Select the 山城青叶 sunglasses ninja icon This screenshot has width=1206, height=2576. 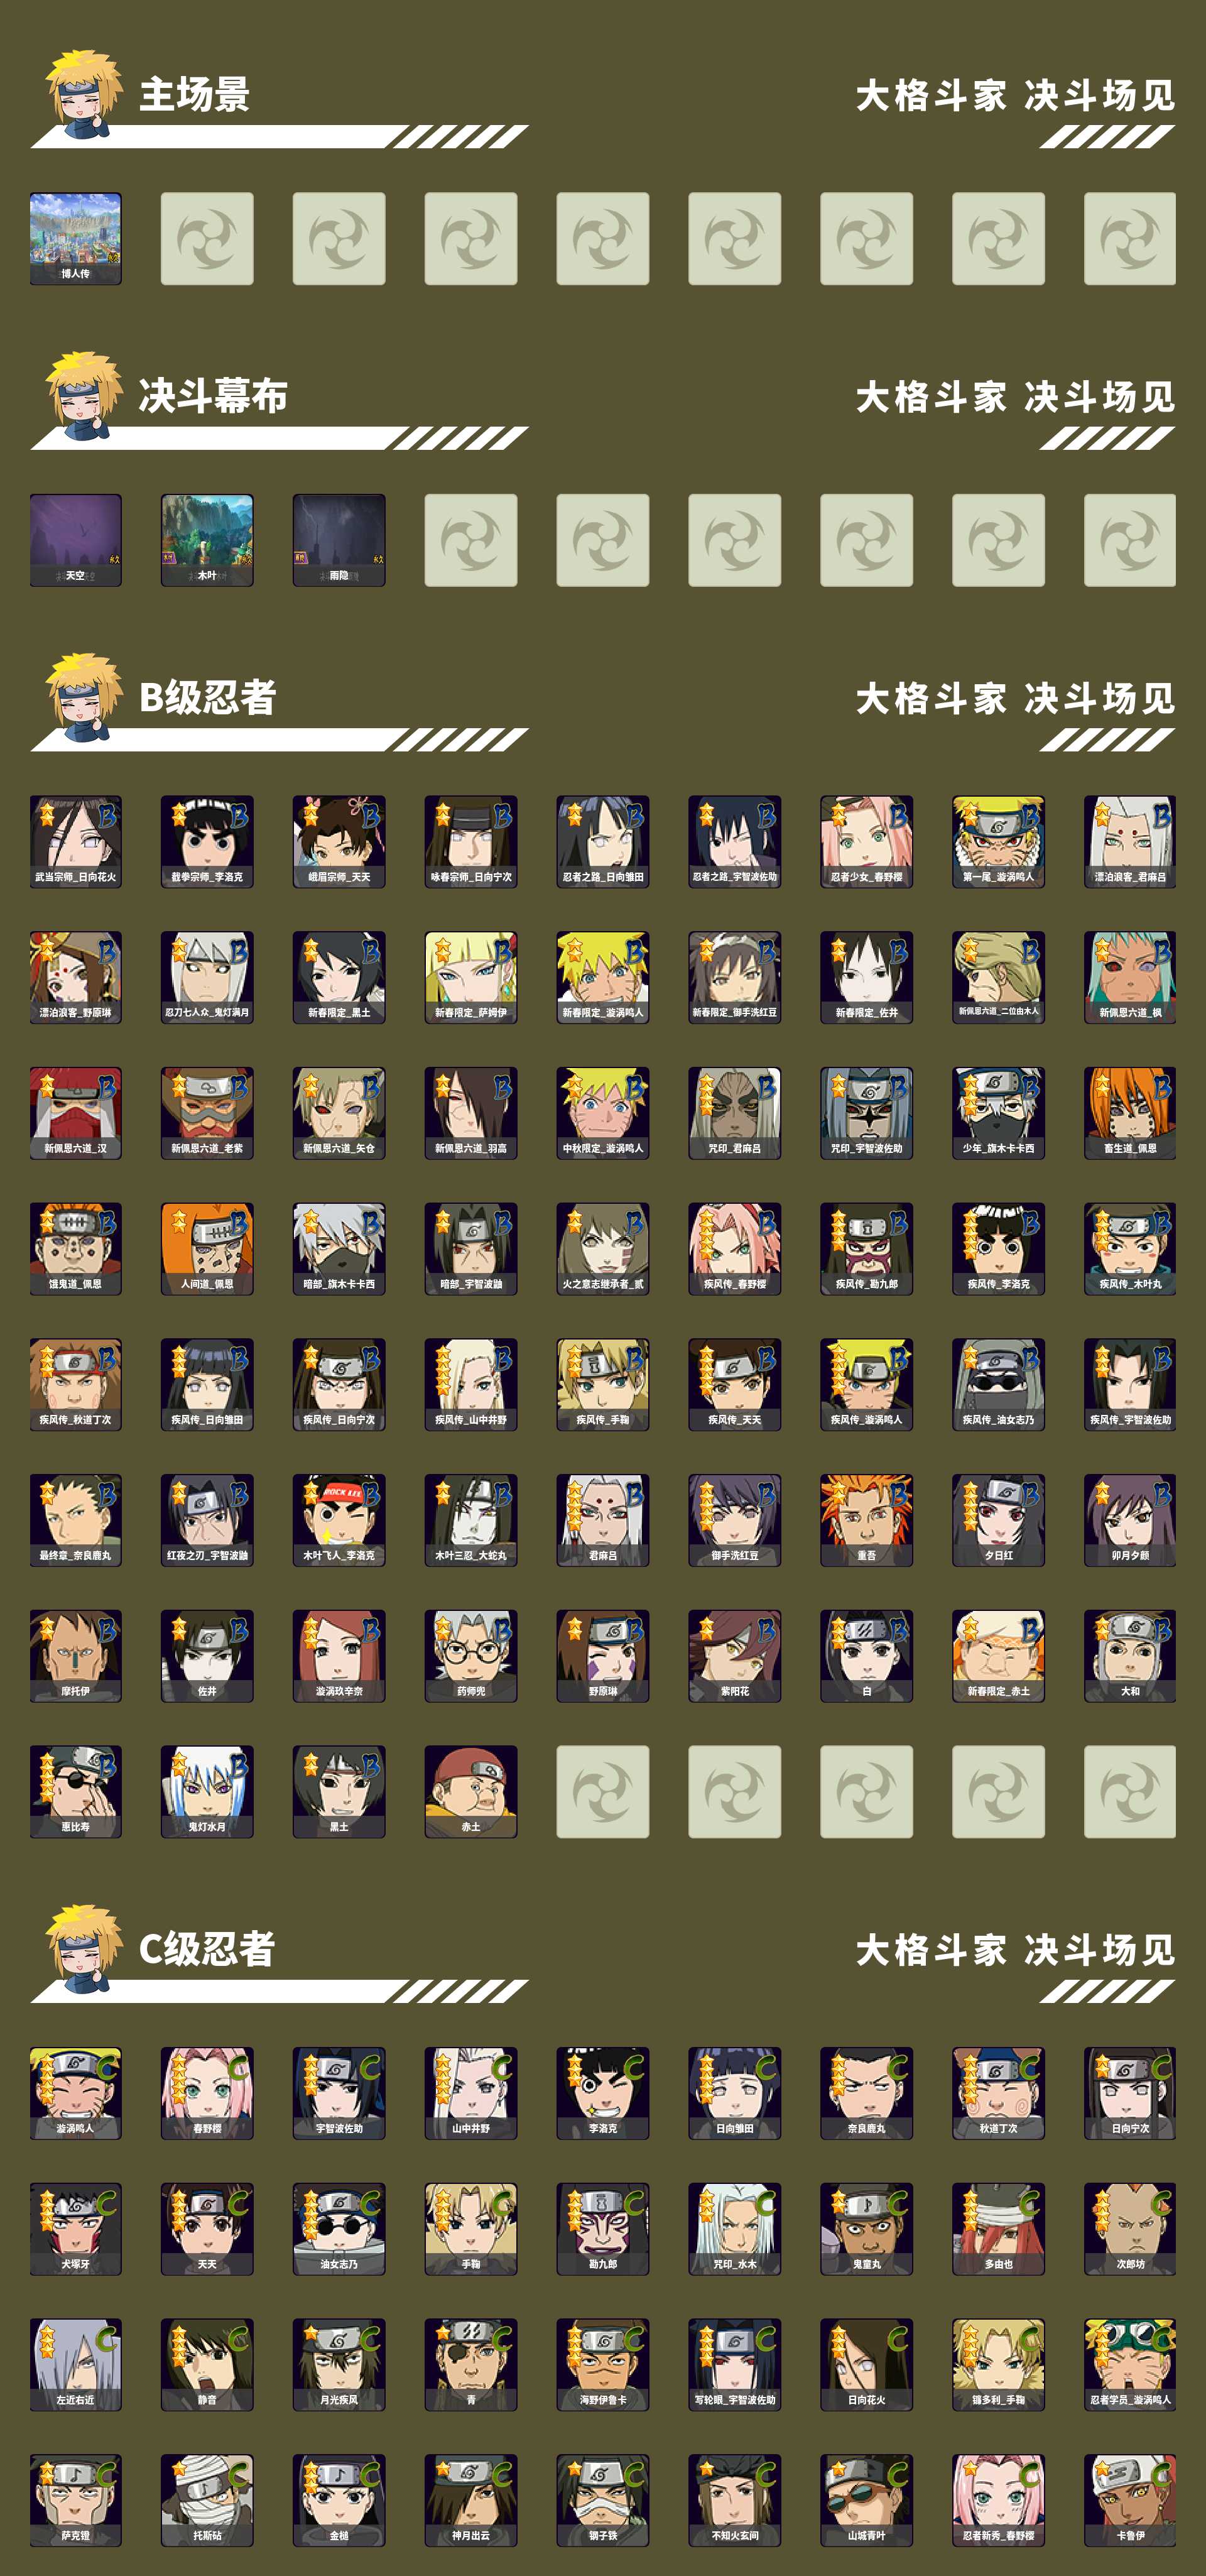coord(866,2500)
